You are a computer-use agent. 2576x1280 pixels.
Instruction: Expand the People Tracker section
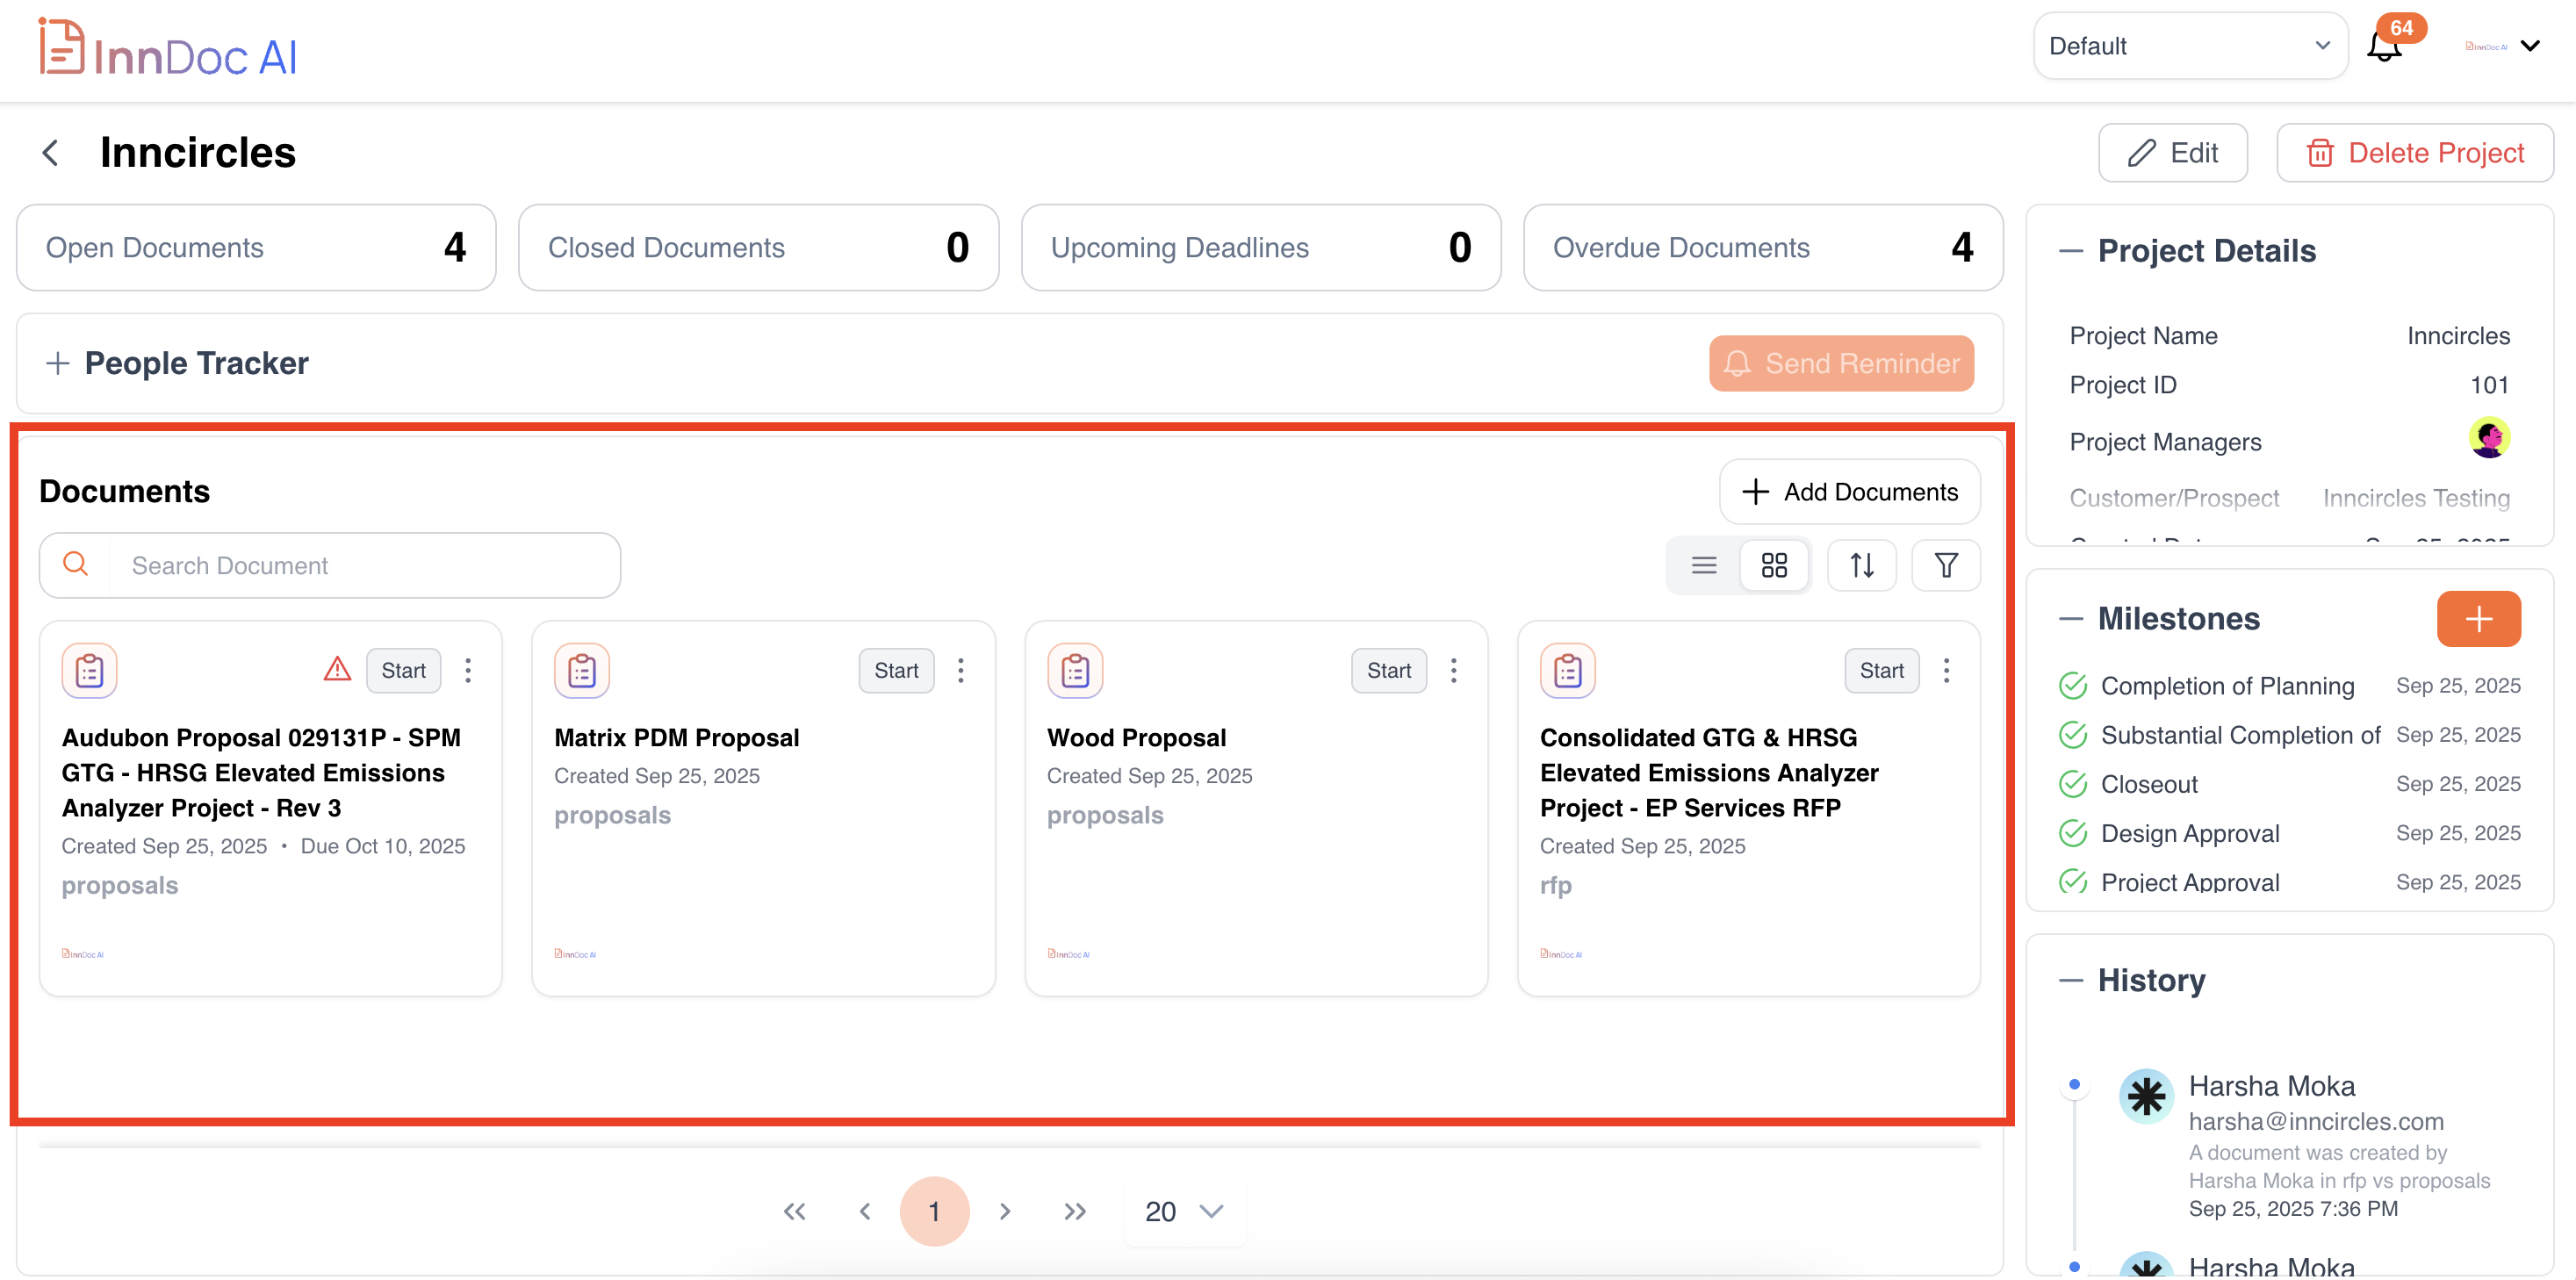click(58, 363)
